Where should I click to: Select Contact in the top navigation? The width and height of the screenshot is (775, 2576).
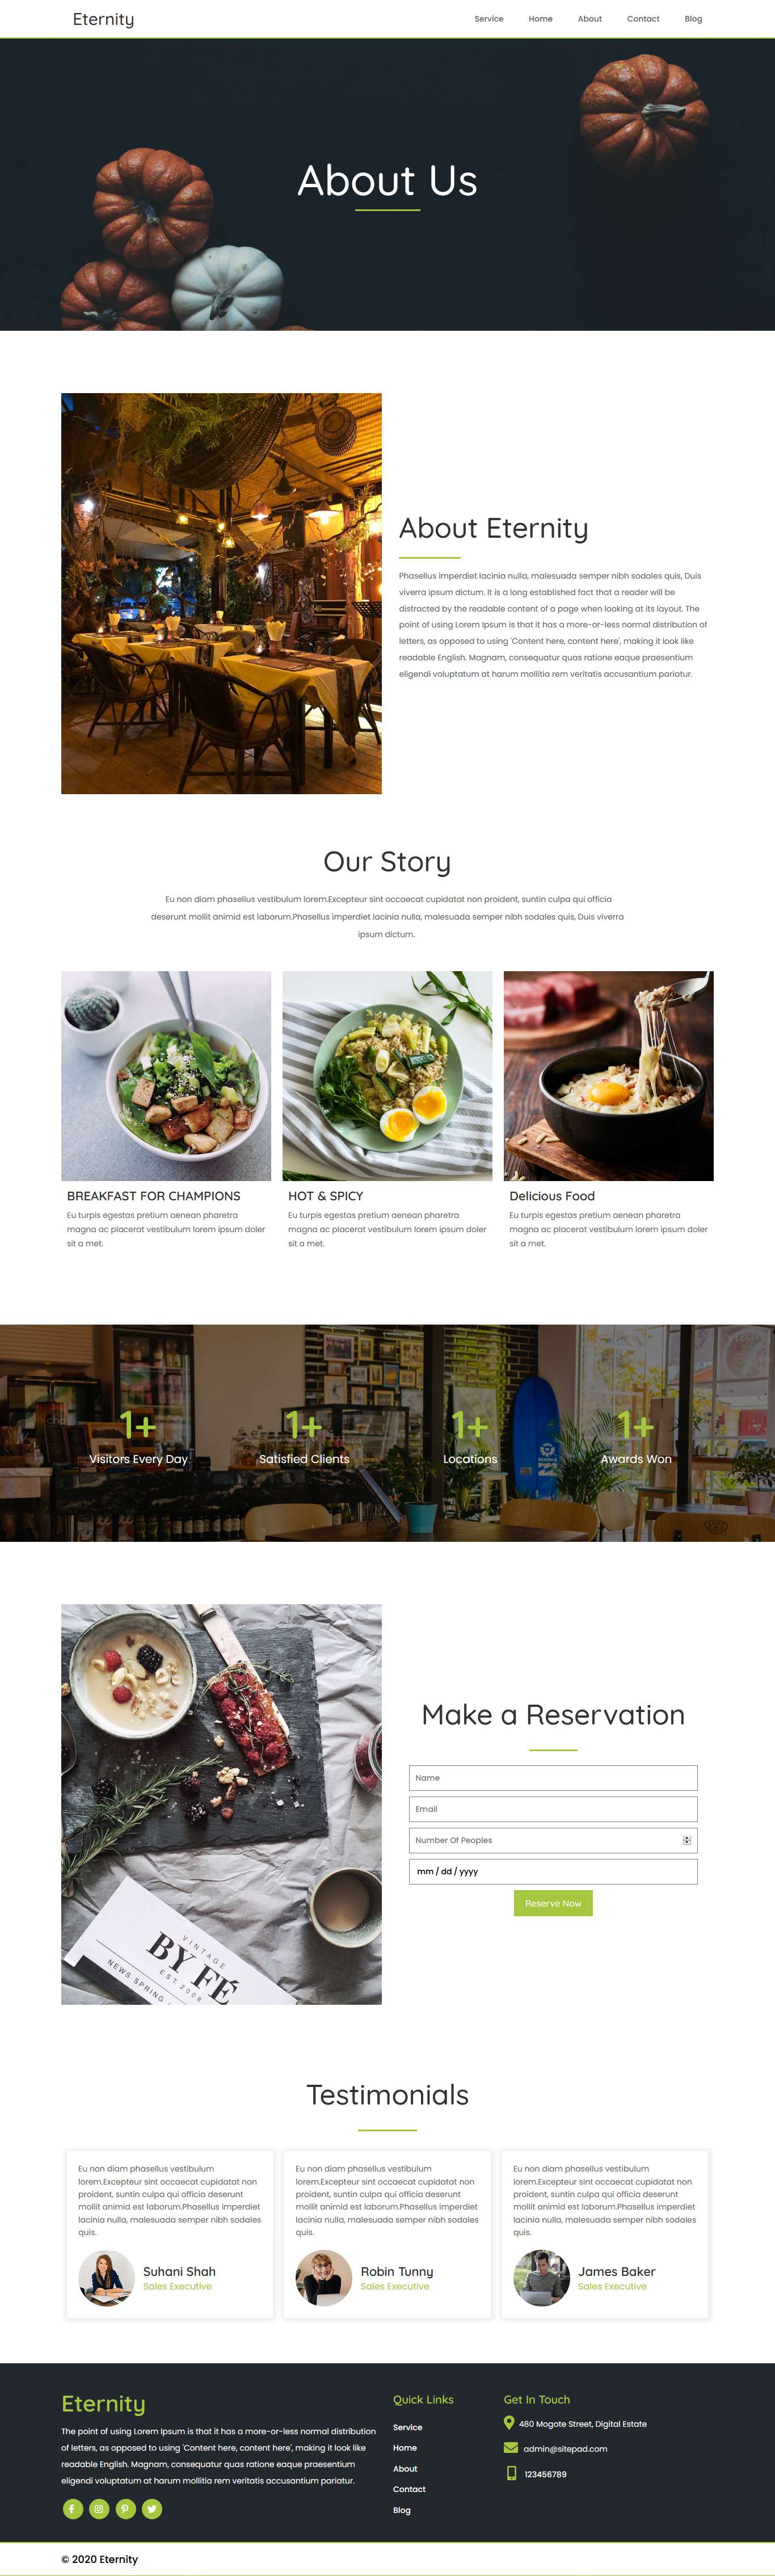[643, 19]
